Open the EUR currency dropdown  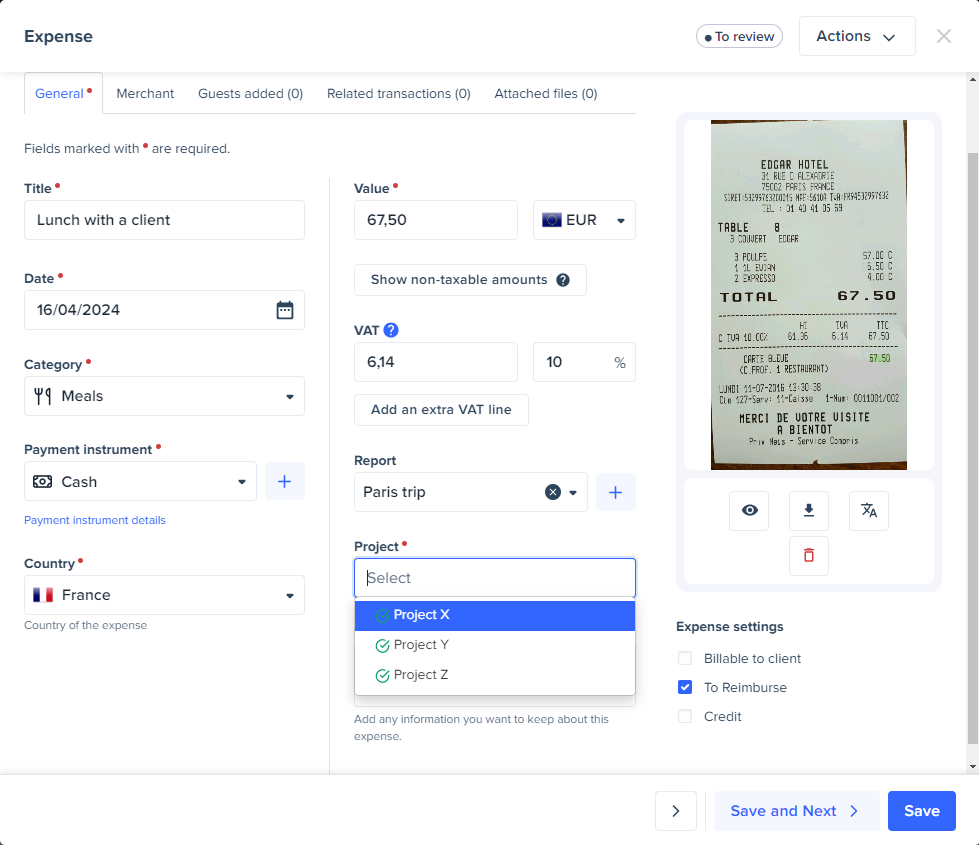coord(584,220)
